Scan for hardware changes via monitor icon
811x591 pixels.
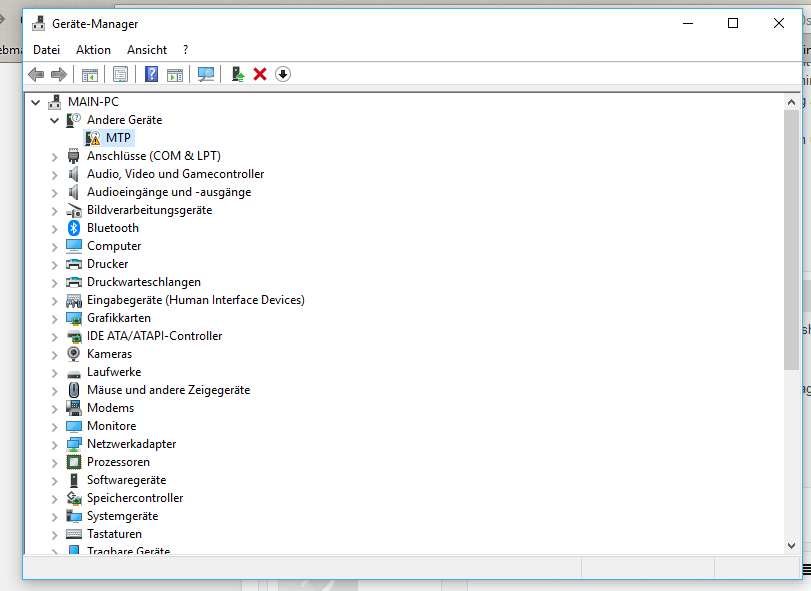click(206, 74)
